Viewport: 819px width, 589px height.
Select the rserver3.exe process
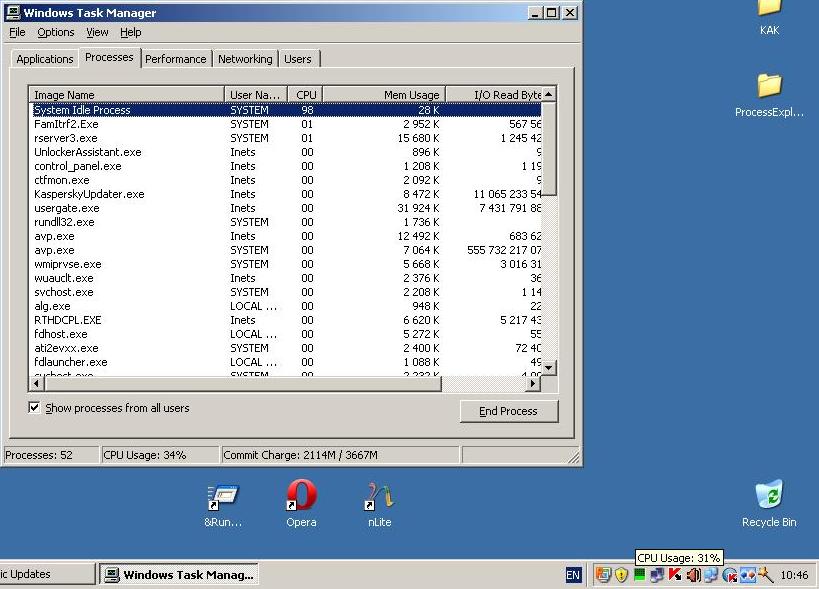[x=285, y=138]
